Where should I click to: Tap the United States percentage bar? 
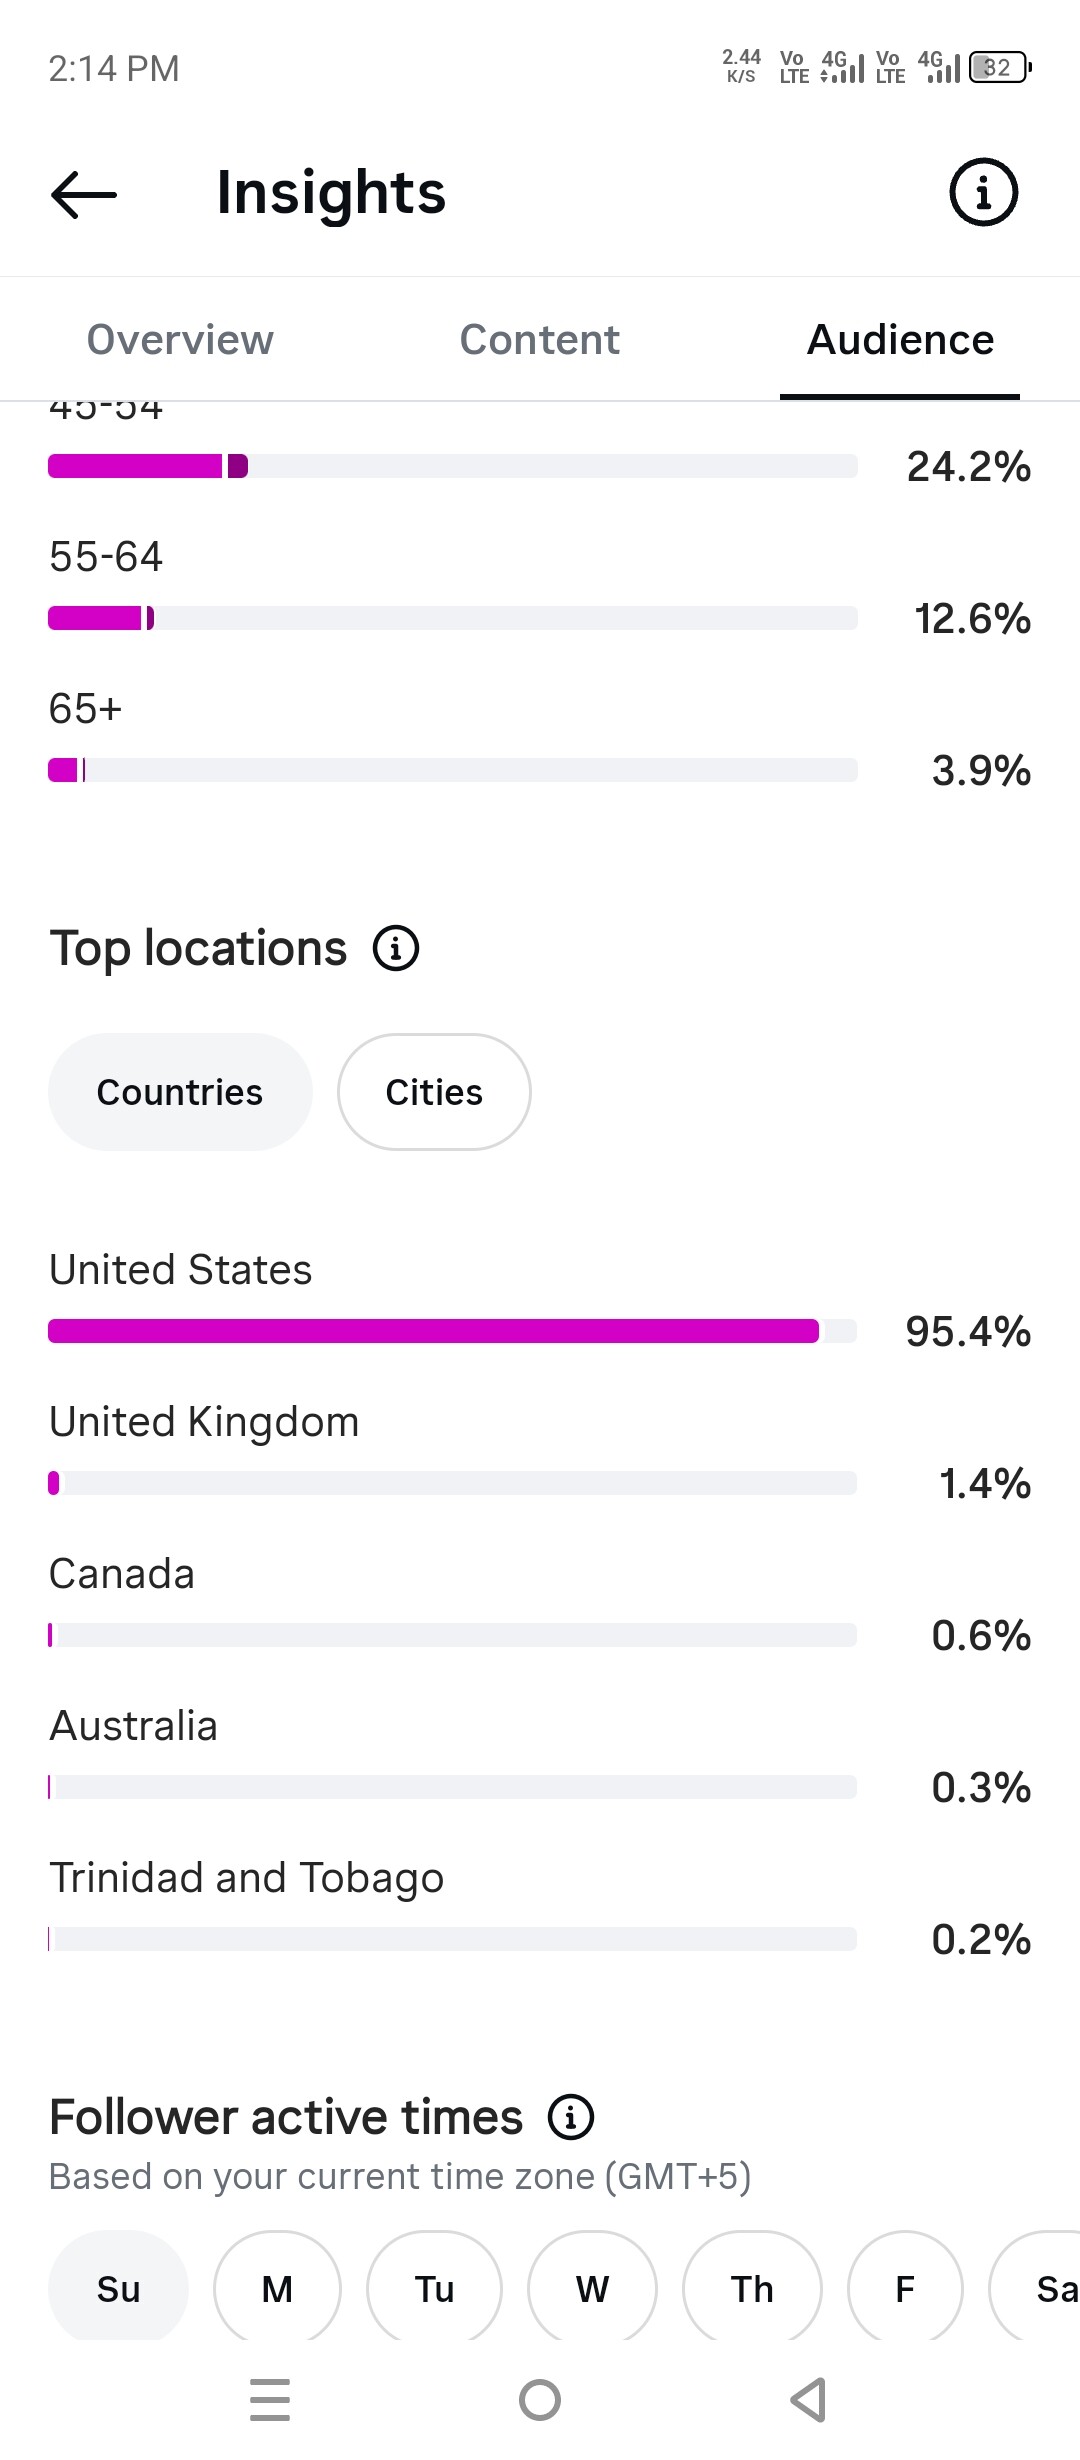point(453,1331)
